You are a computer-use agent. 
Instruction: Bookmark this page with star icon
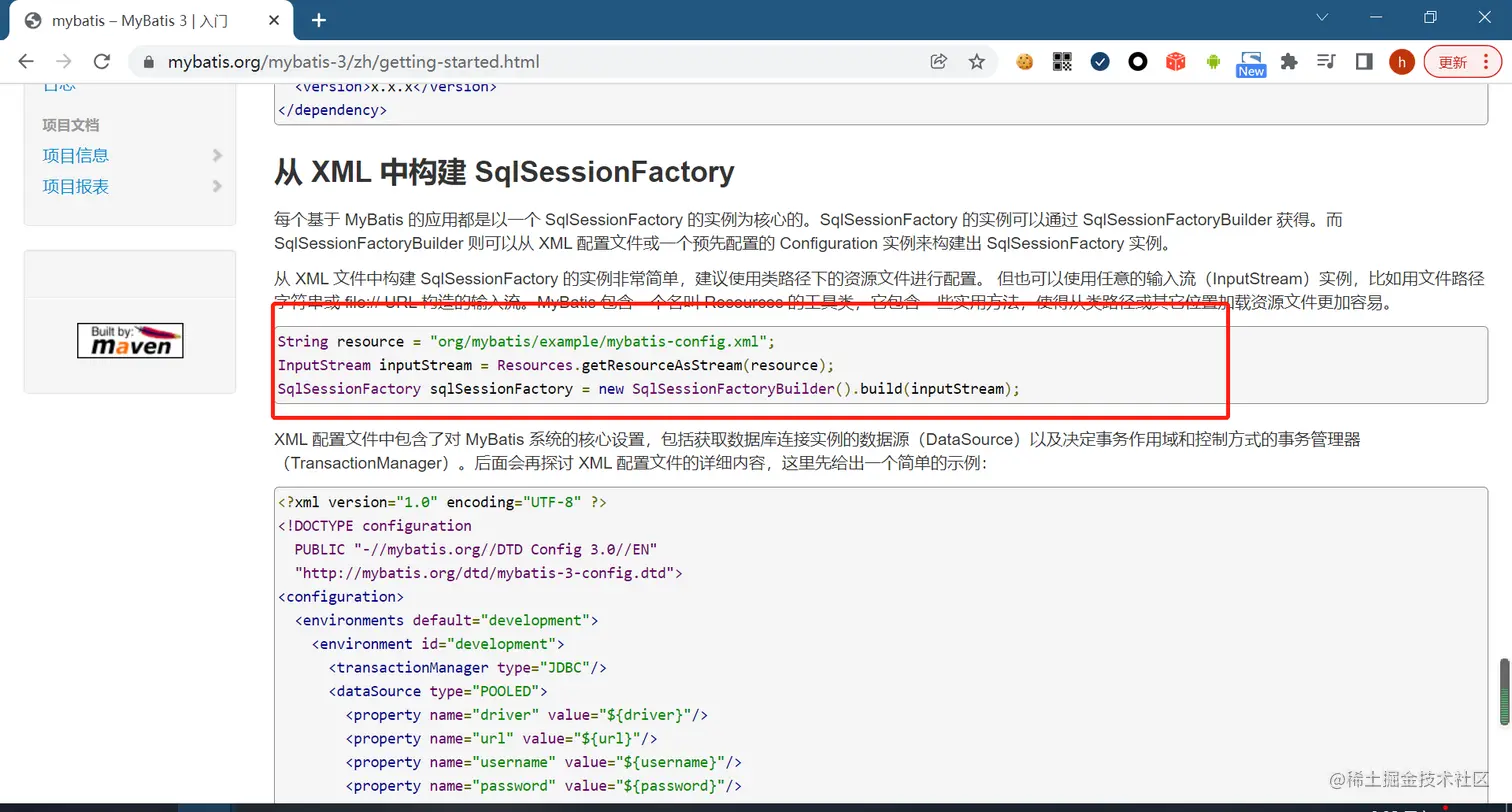pyautogui.click(x=977, y=61)
